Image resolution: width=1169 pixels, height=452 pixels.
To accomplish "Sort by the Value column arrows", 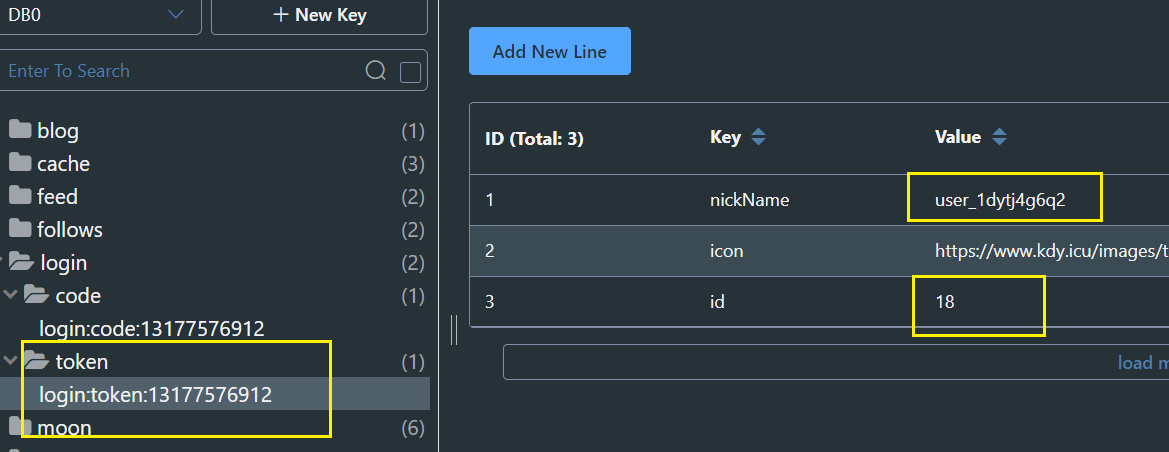I will tap(999, 138).
